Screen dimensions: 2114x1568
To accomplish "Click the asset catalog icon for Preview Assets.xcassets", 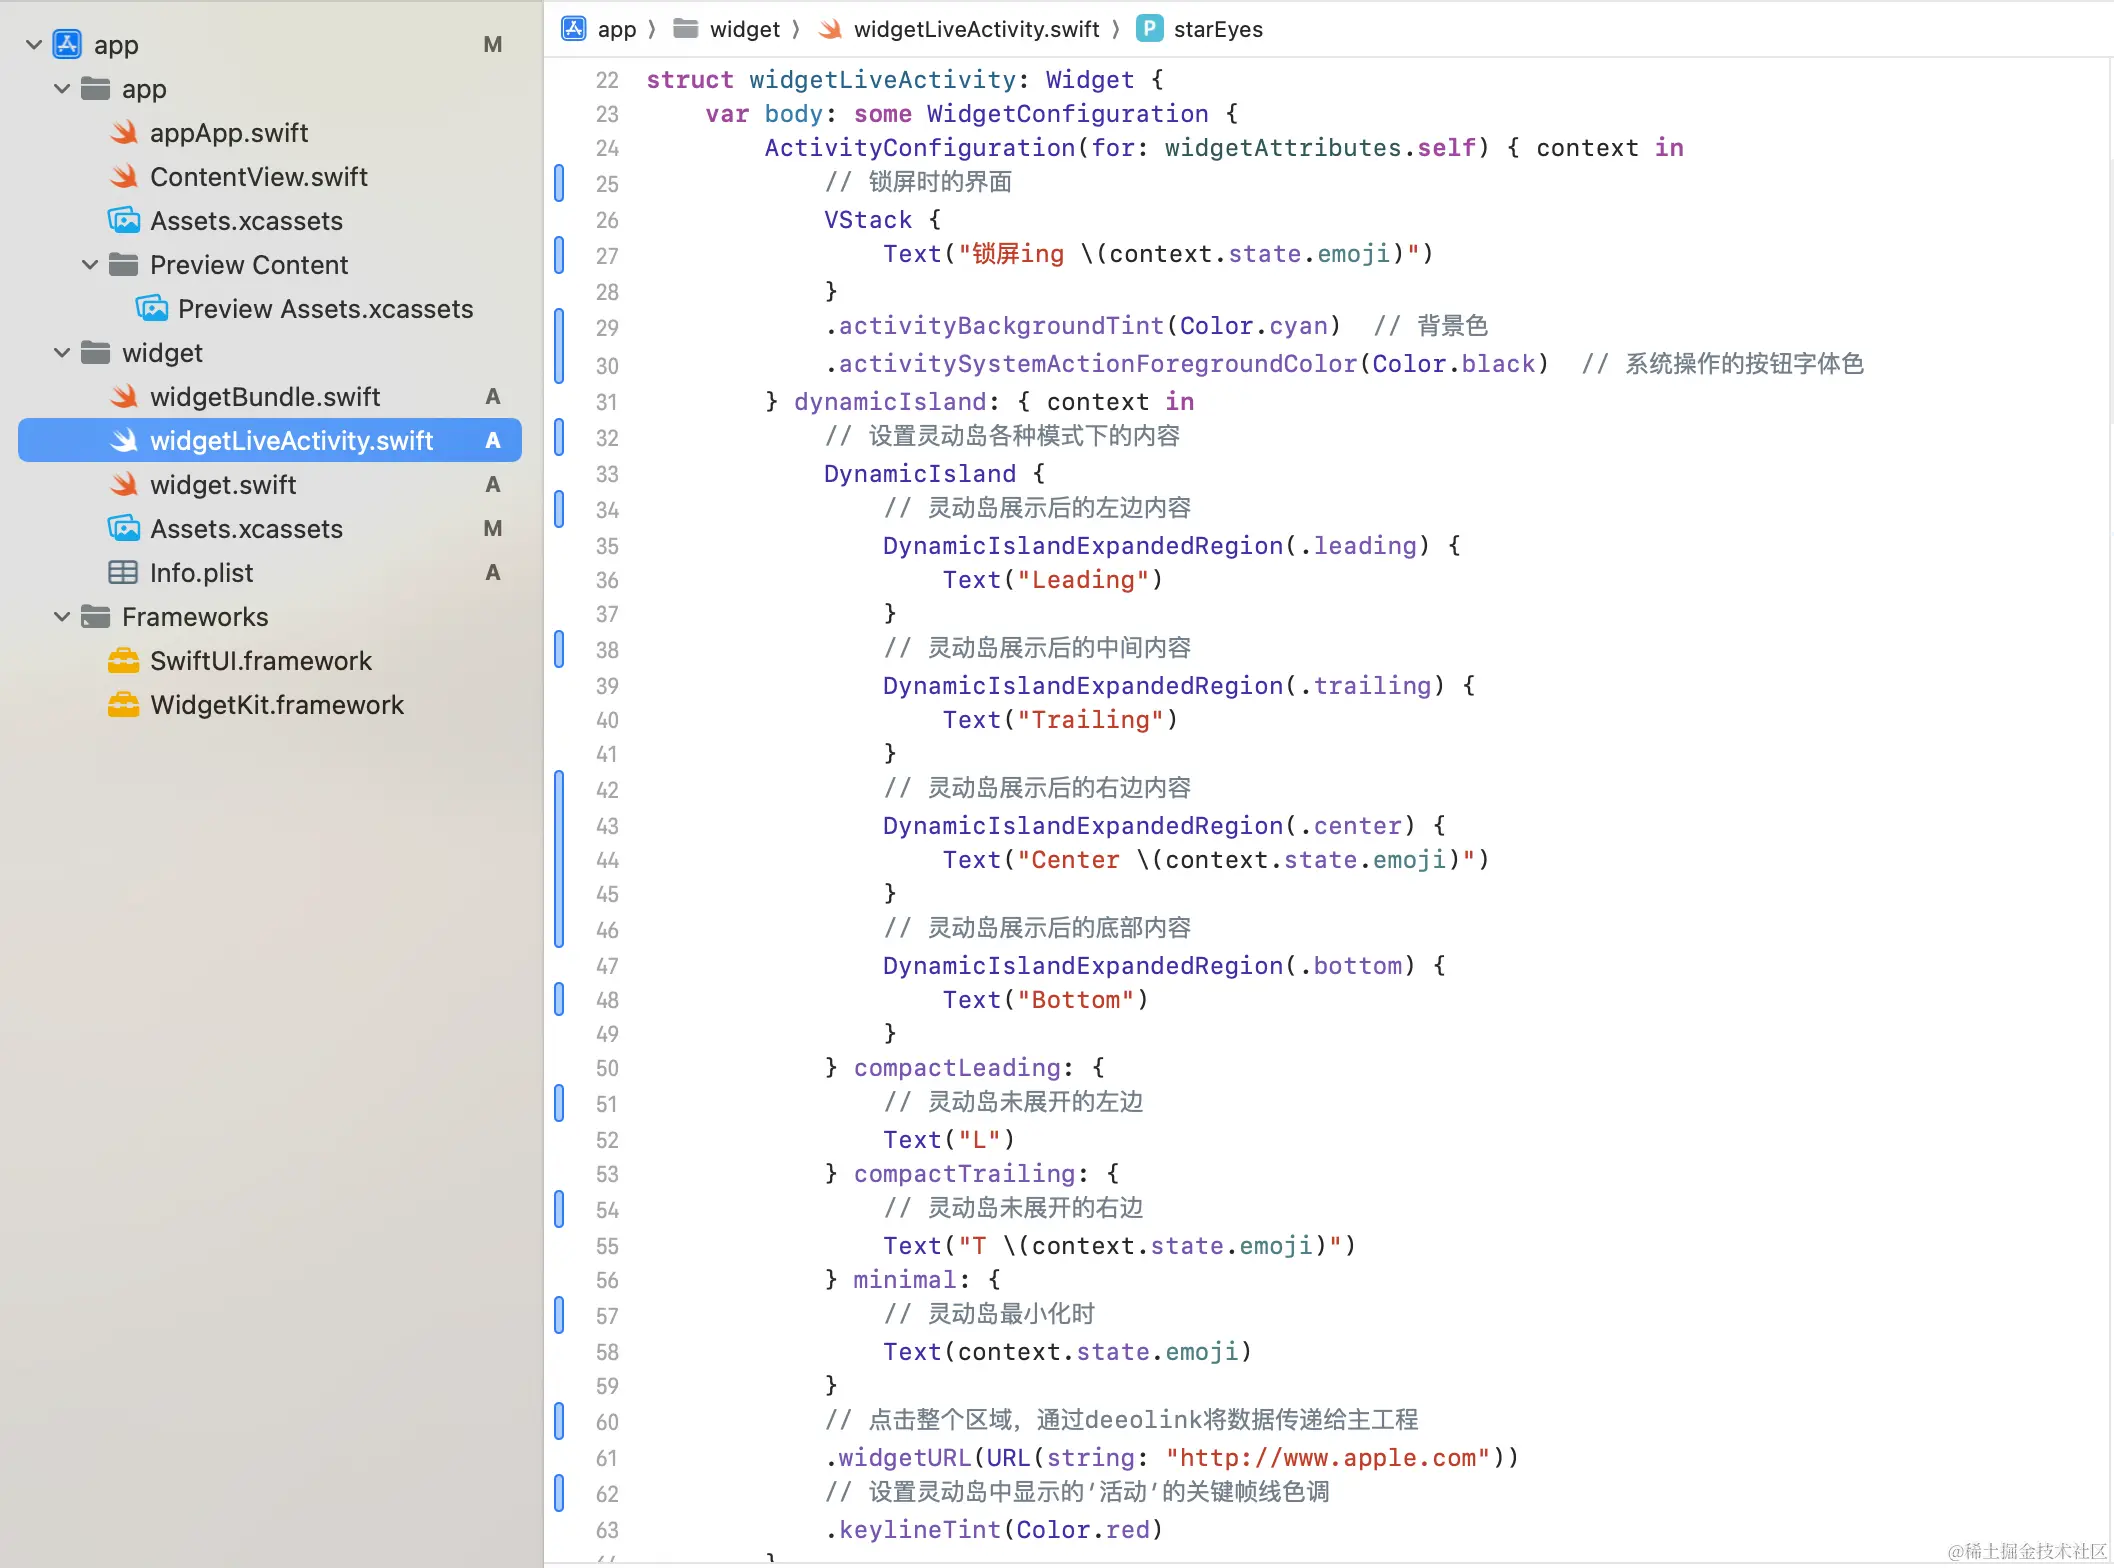I will pyautogui.click(x=152, y=309).
